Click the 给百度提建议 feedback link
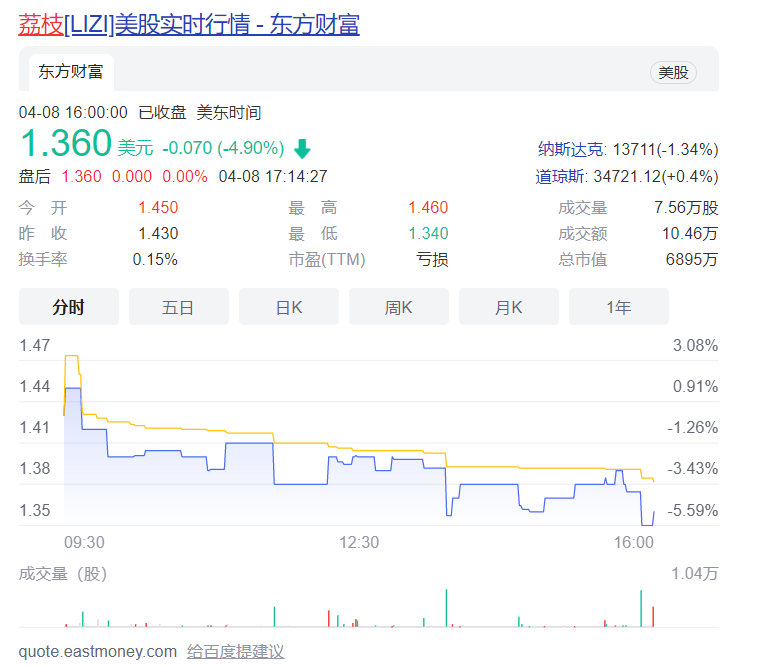 236,651
